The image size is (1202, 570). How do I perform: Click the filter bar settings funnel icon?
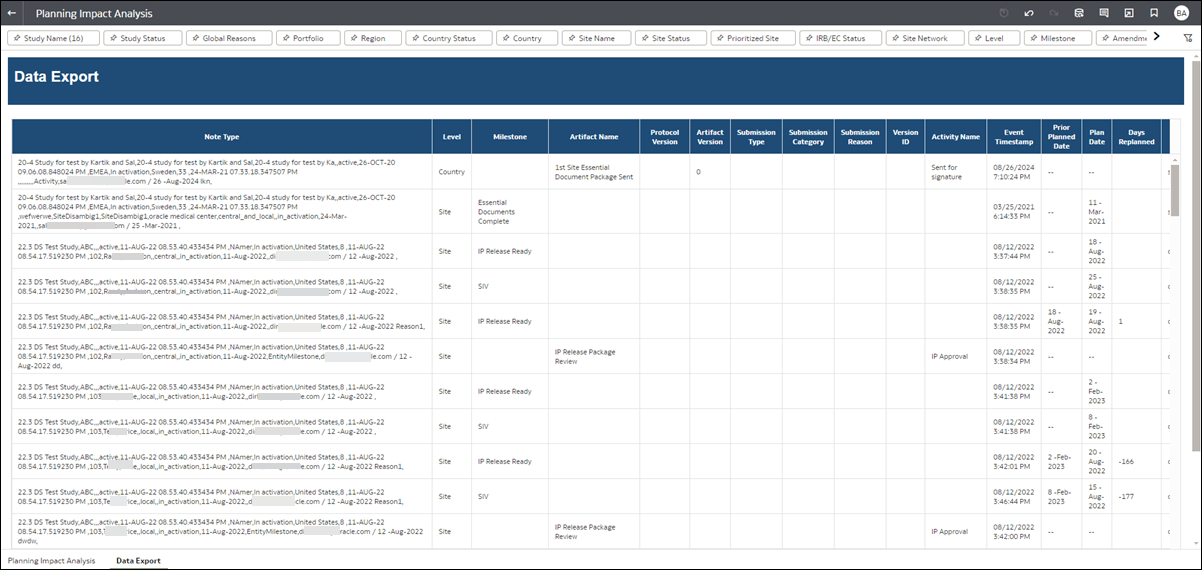tap(1187, 38)
